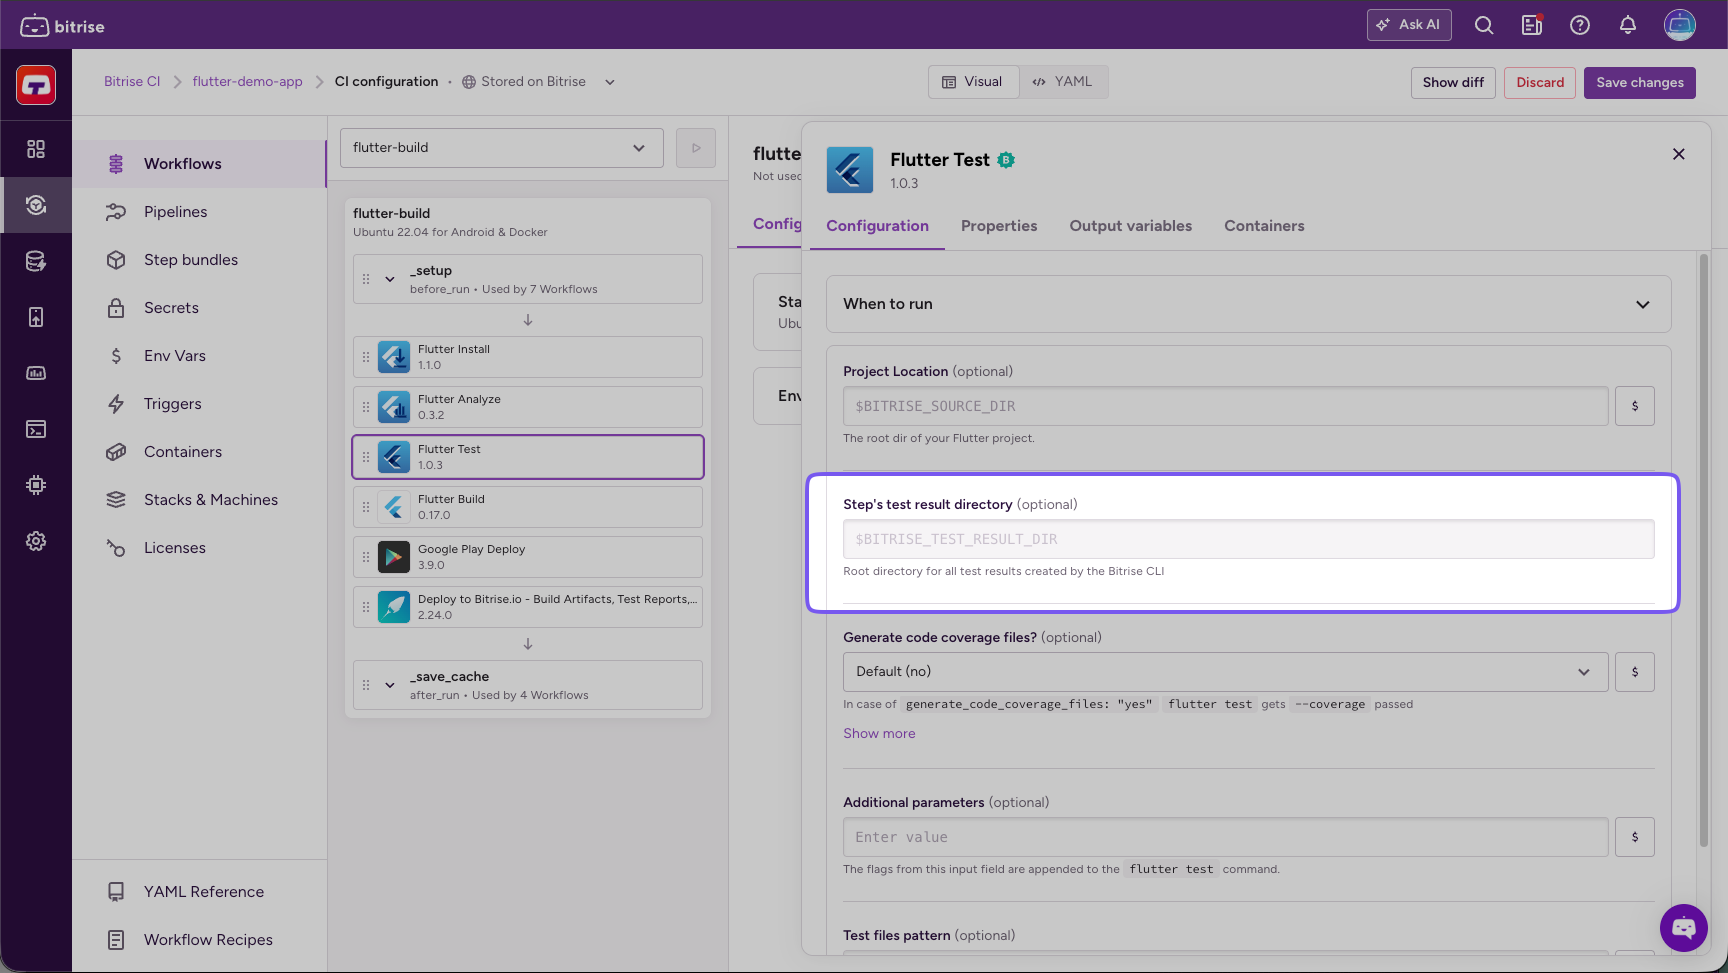Open Generate code coverage files dropdown
Image resolution: width=1728 pixels, height=973 pixels.
tap(1226, 672)
